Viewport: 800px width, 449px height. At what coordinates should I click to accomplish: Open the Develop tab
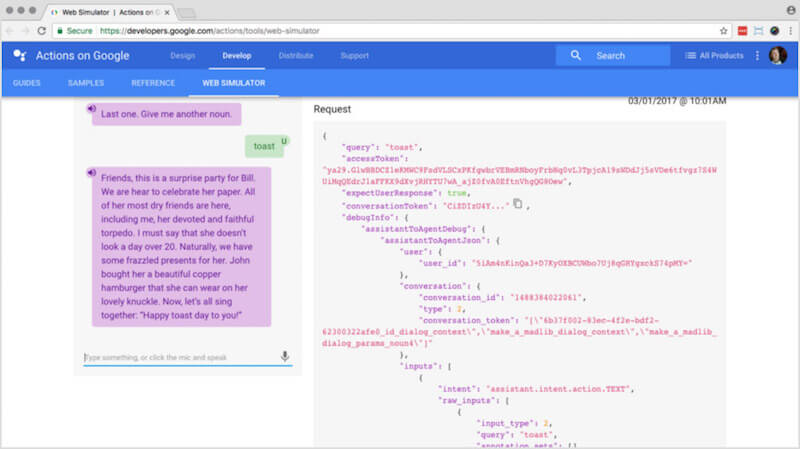click(237, 55)
